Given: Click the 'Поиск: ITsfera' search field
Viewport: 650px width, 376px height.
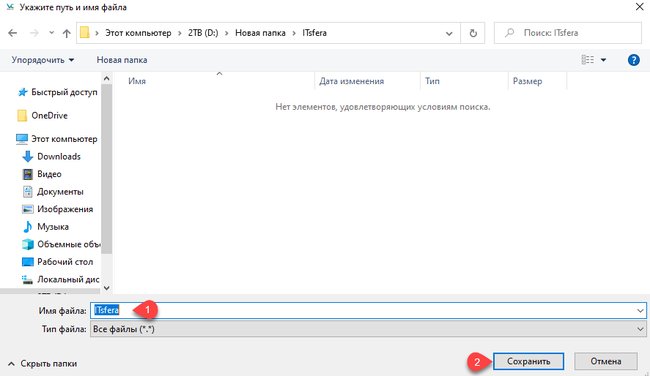Looking at the screenshot, I should click(568, 33).
